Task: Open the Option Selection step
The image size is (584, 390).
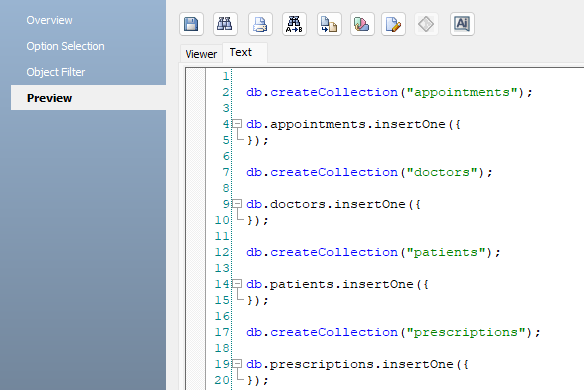Action: [65, 46]
